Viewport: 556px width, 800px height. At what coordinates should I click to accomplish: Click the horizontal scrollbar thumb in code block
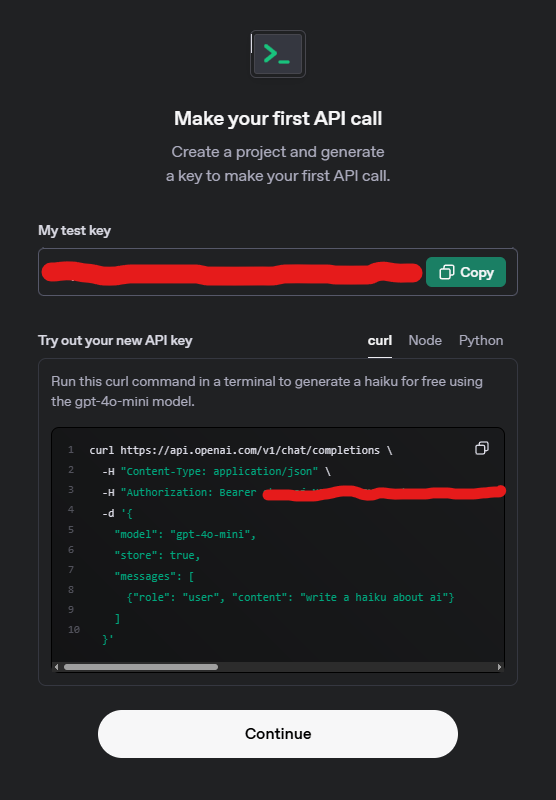tap(141, 667)
